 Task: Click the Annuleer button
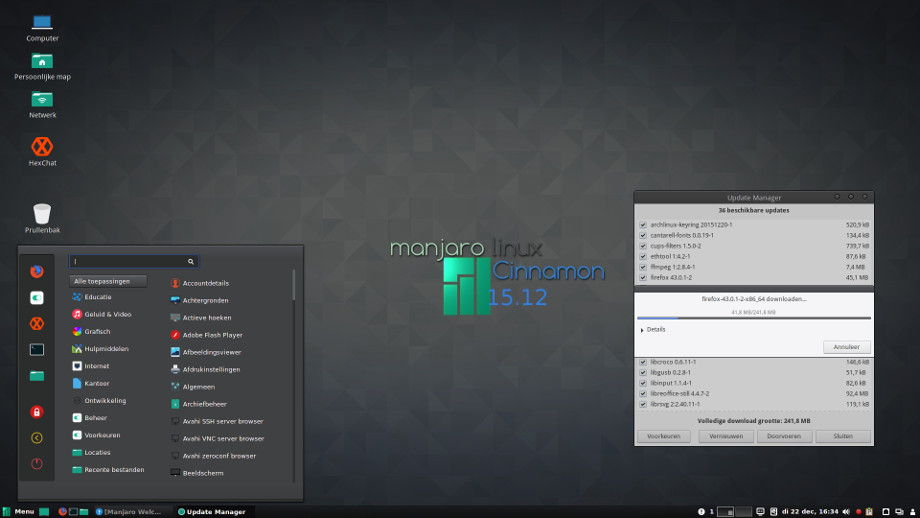846,347
